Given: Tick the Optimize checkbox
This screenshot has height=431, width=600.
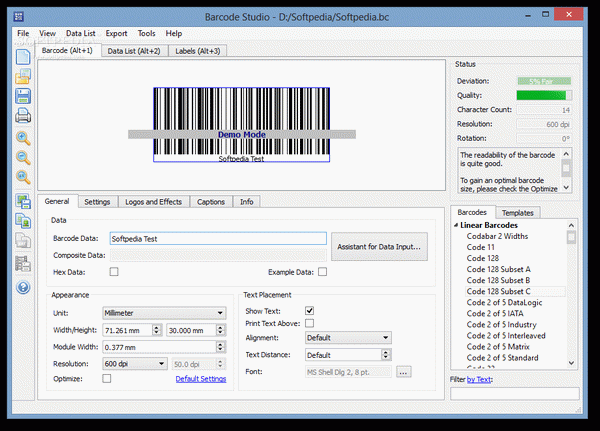Looking at the screenshot, I should (x=107, y=379).
